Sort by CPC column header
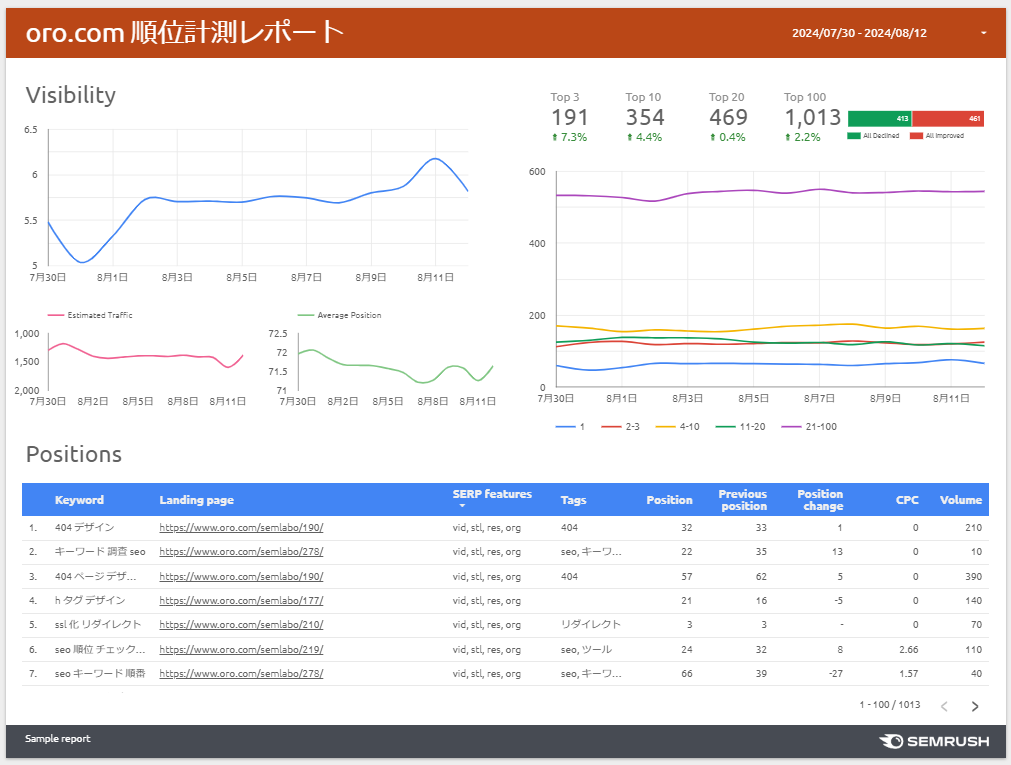 pos(907,500)
